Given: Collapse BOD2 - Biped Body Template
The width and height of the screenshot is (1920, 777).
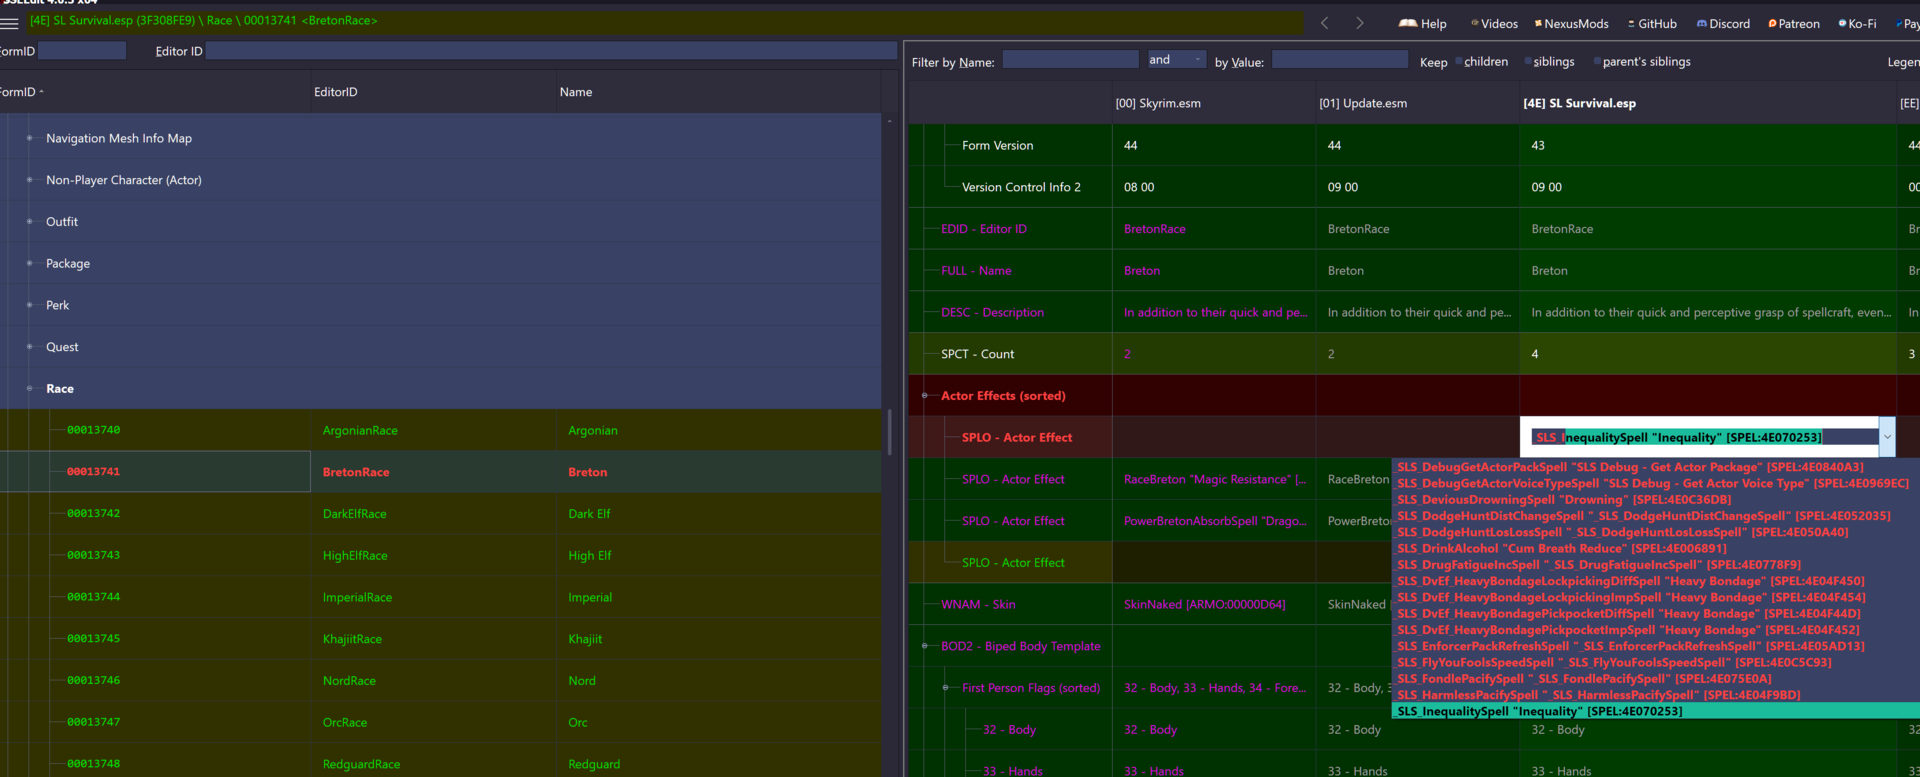Looking at the screenshot, I should click(x=924, y=646).
